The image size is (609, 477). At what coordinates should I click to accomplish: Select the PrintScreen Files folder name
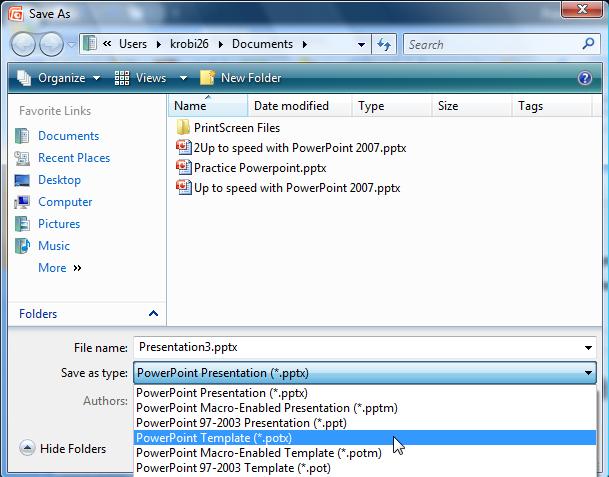(237, 127)
